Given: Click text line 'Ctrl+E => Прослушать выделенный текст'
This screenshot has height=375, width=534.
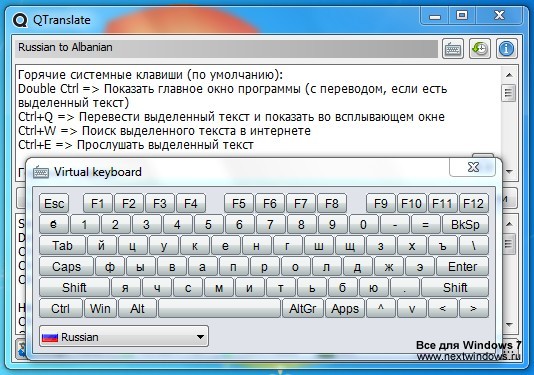Looking at the screenshot, I should (136, 145).
